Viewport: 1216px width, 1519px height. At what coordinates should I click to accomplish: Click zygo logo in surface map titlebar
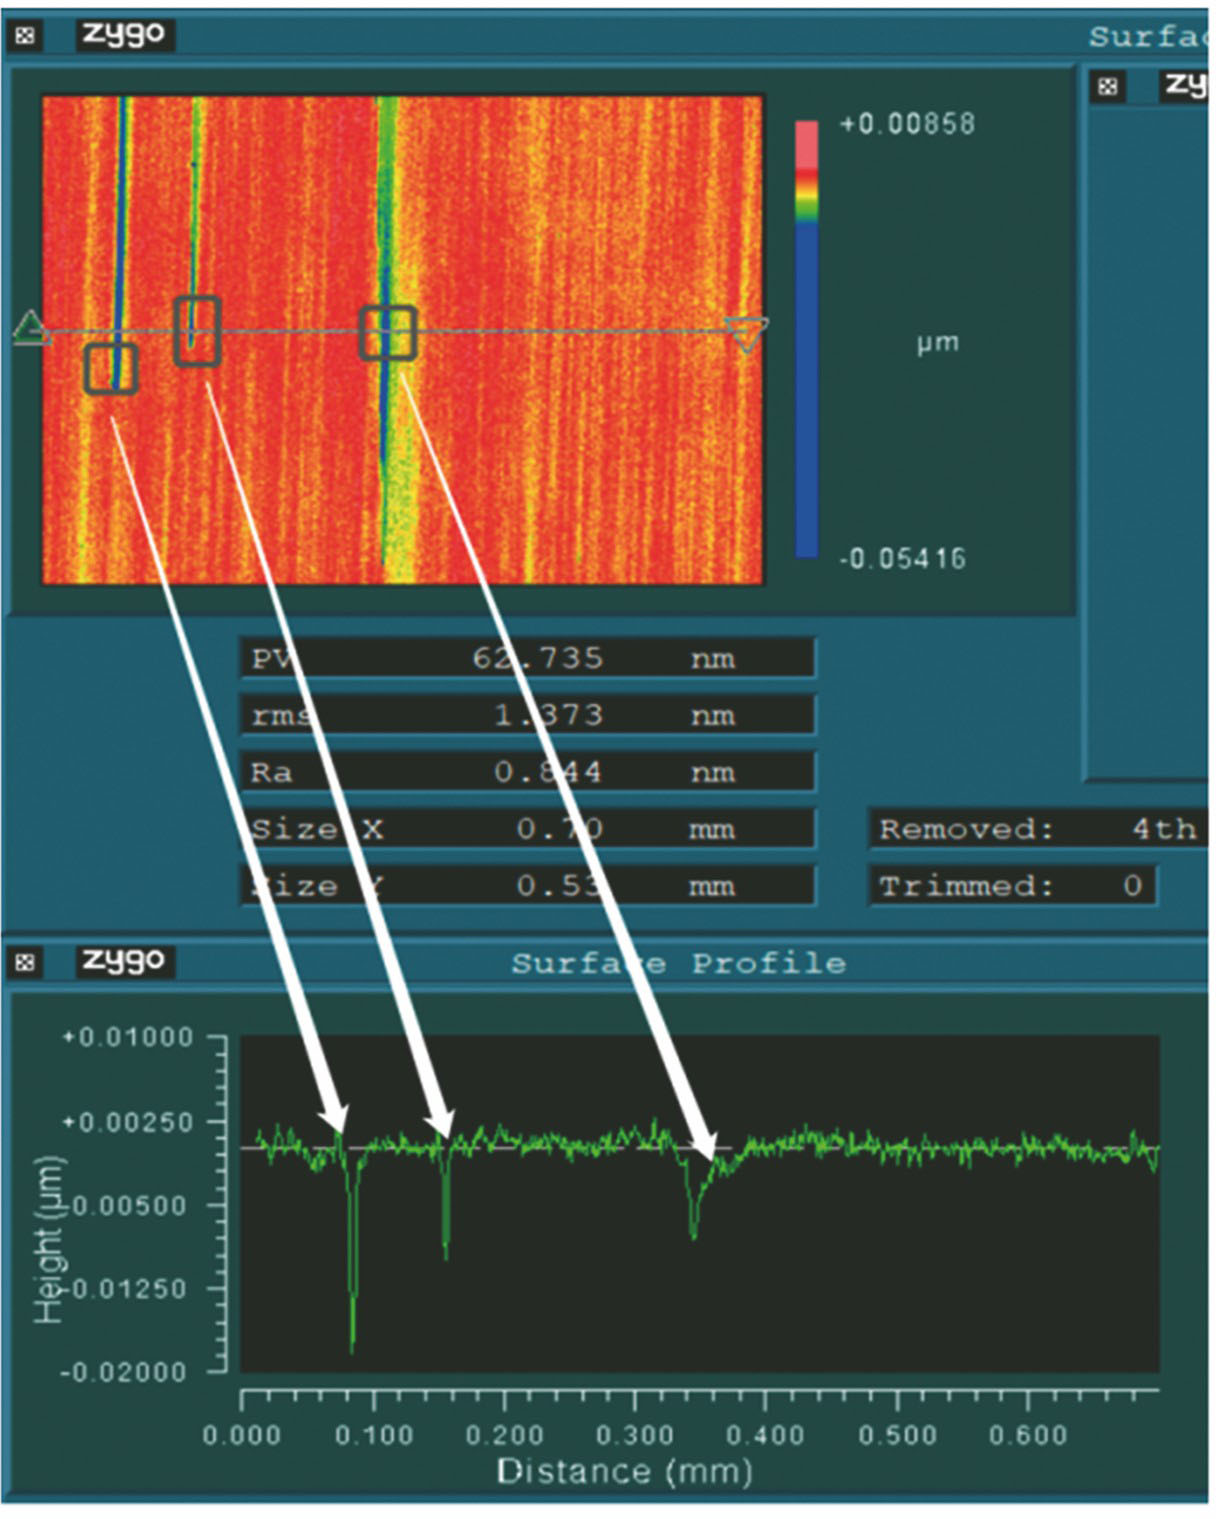124,34
